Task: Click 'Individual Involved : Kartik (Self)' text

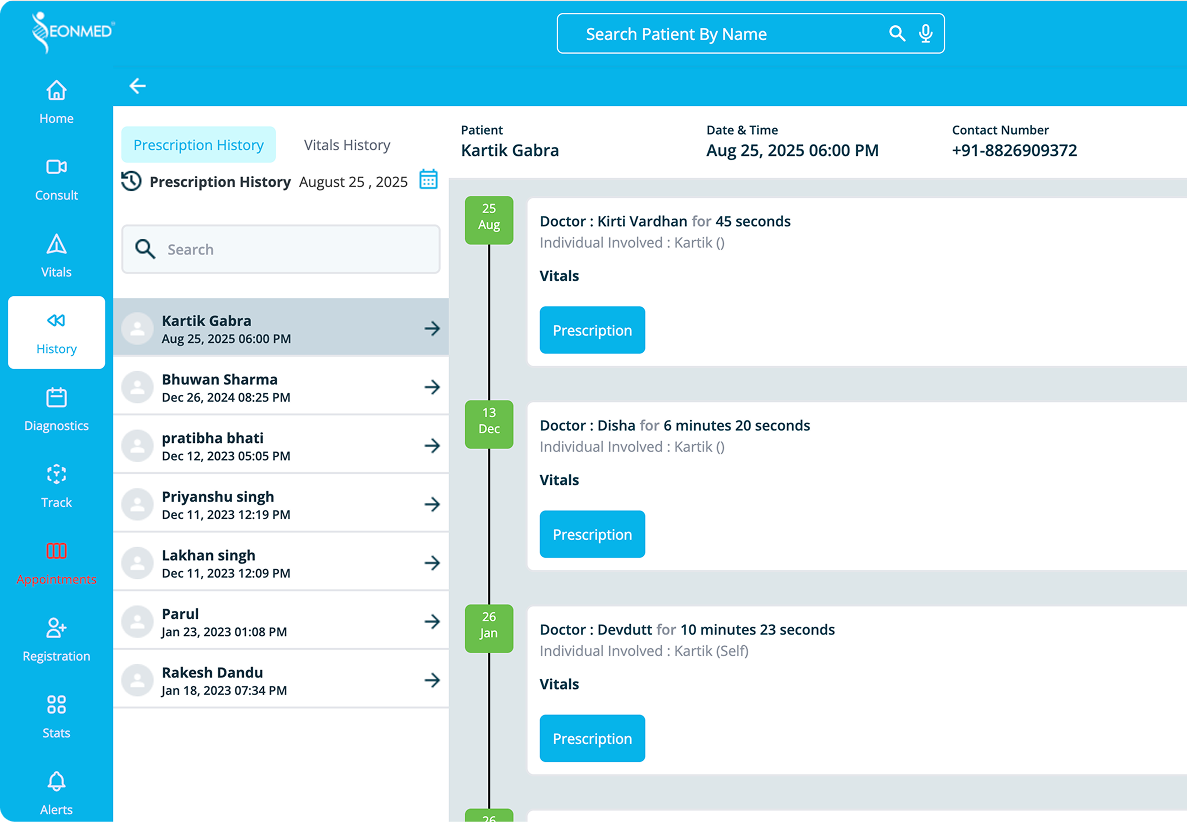Action: pyautogui.click(x=644, y=651)
